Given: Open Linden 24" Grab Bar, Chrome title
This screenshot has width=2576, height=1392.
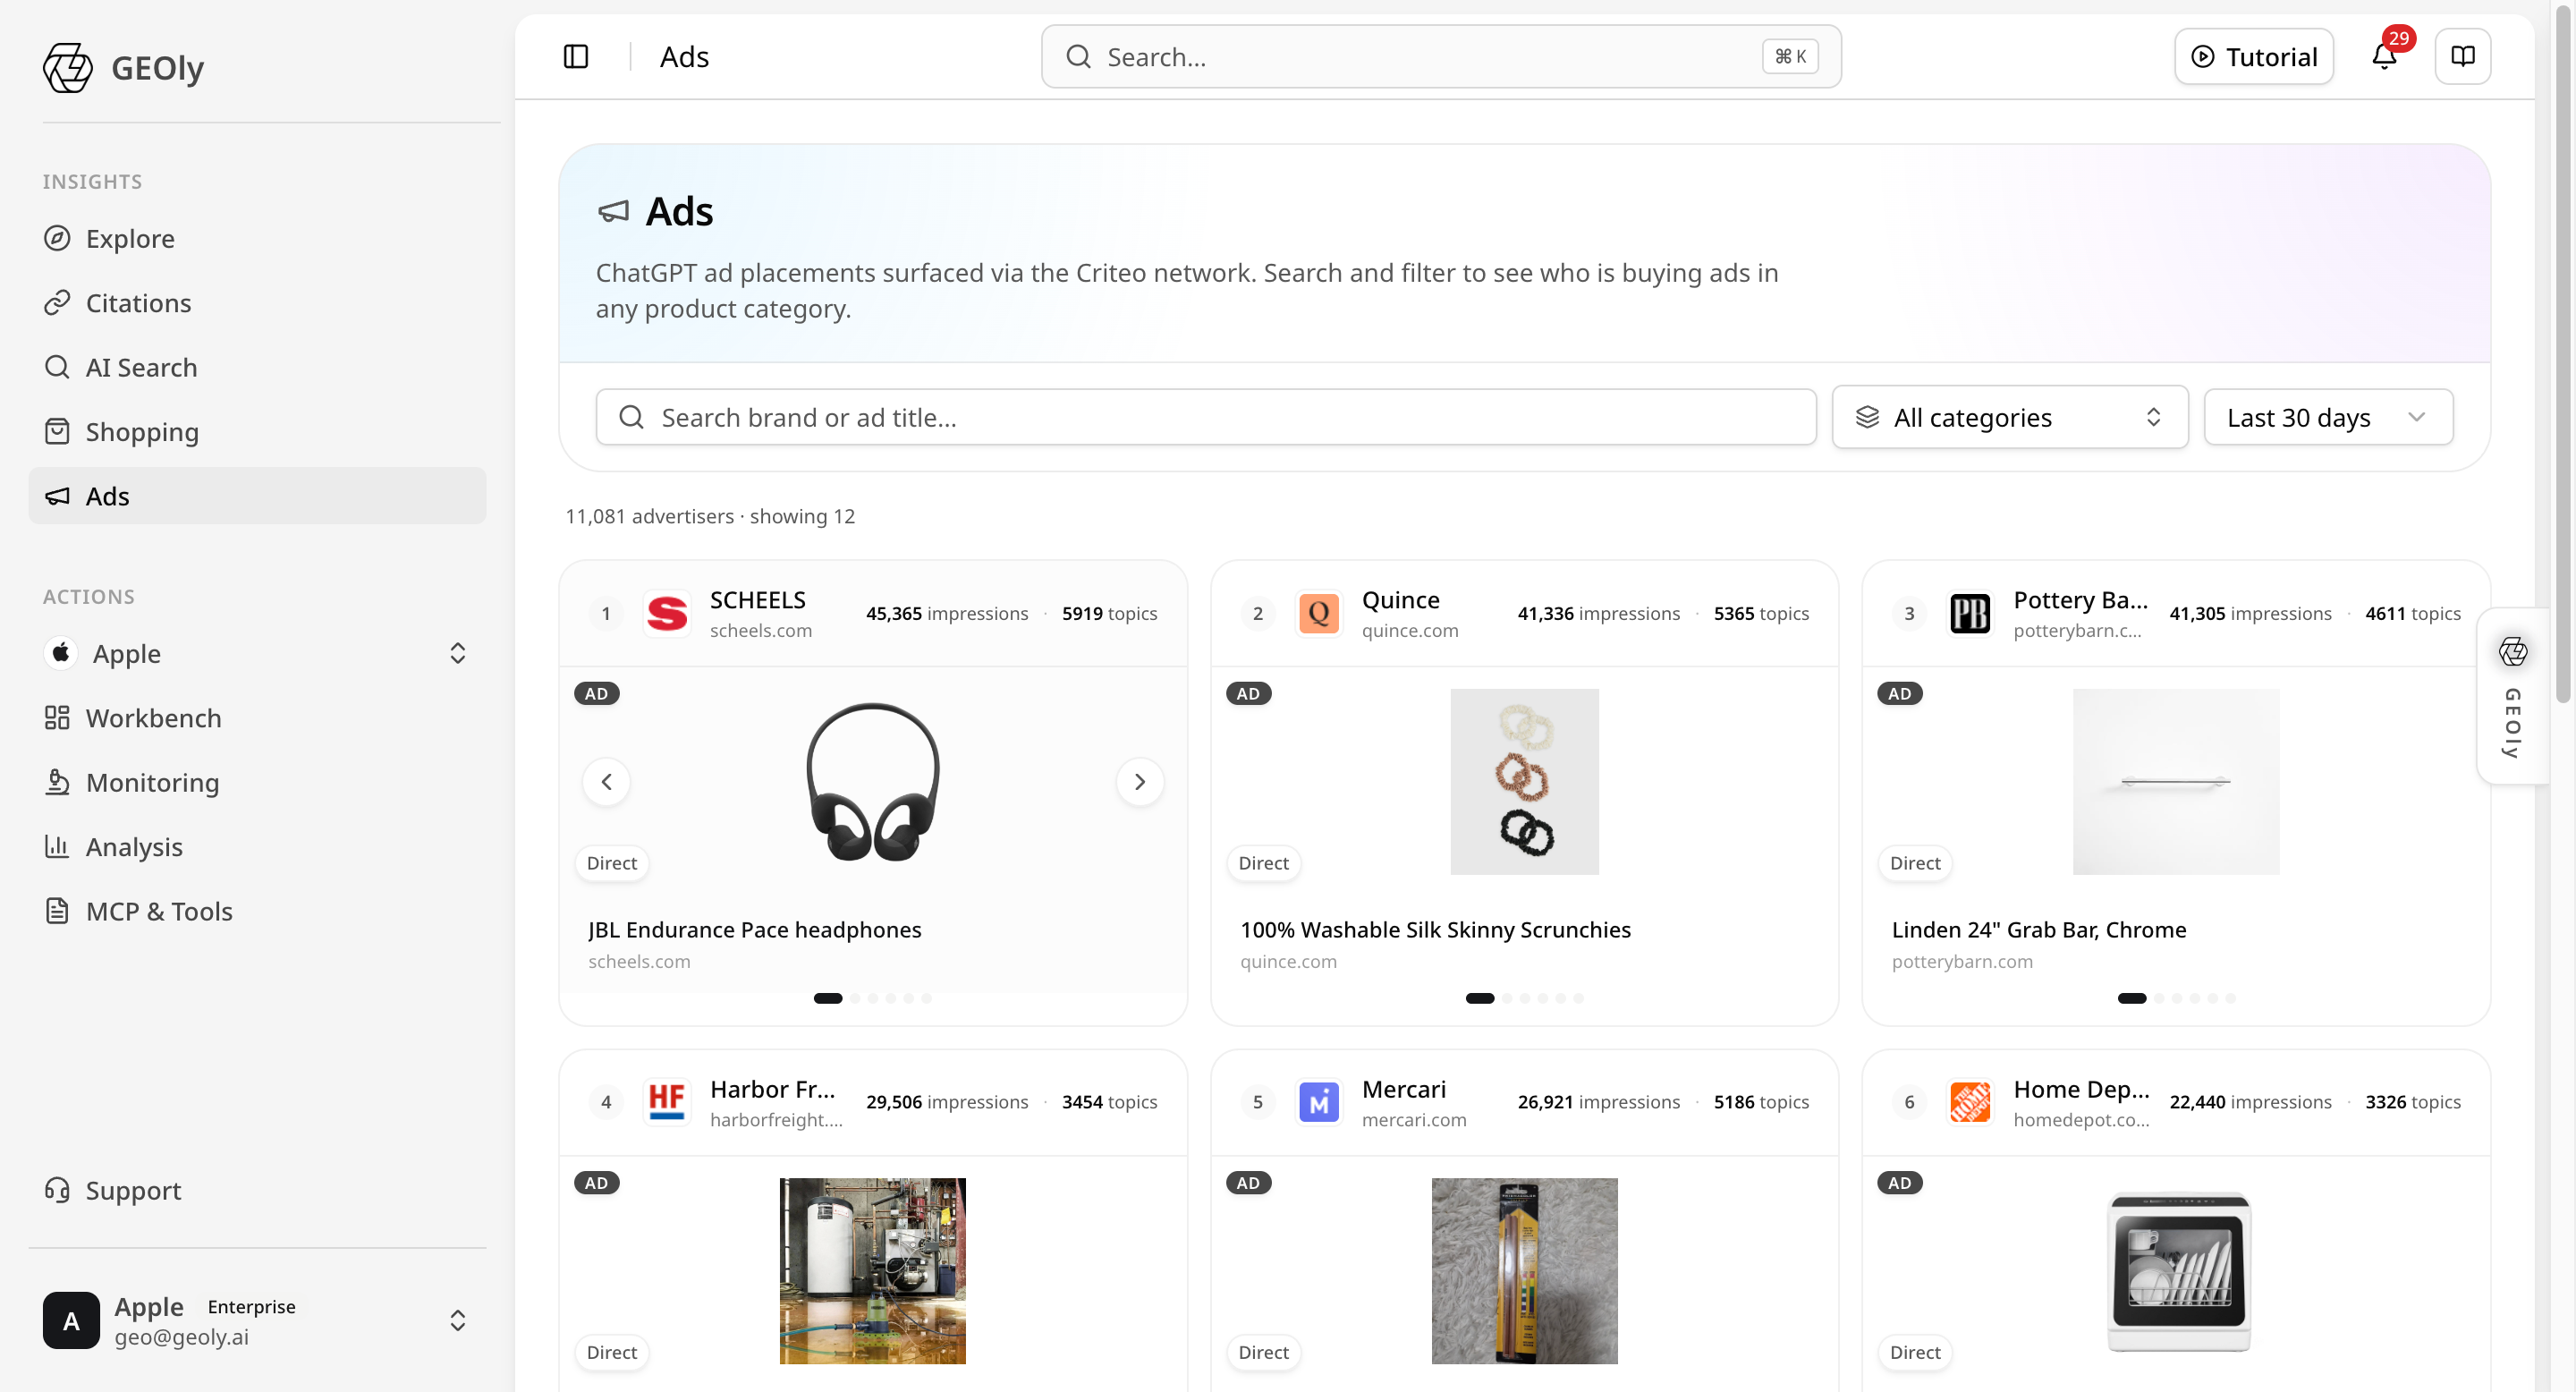Looking at the screenshot, I should pyautogui.click(x=2039, y=930).
